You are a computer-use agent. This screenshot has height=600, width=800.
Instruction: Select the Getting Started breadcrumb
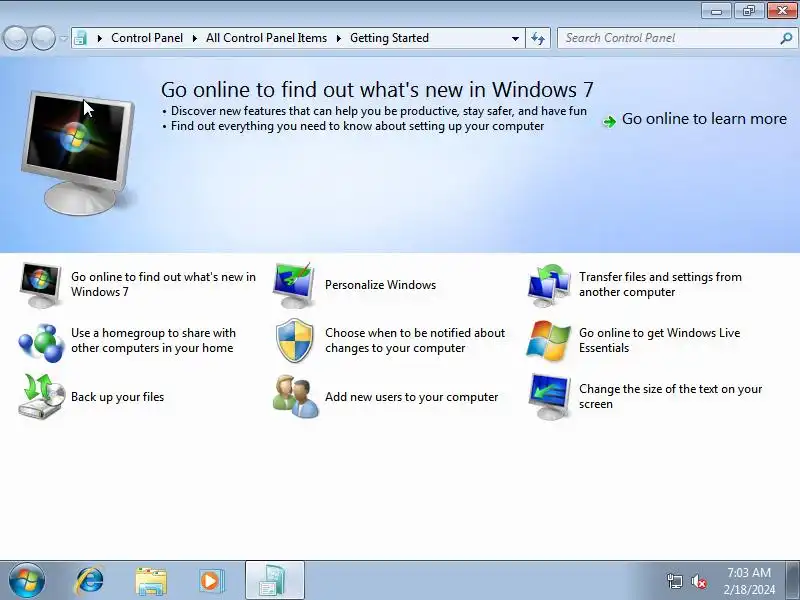[x=389, y=38]
